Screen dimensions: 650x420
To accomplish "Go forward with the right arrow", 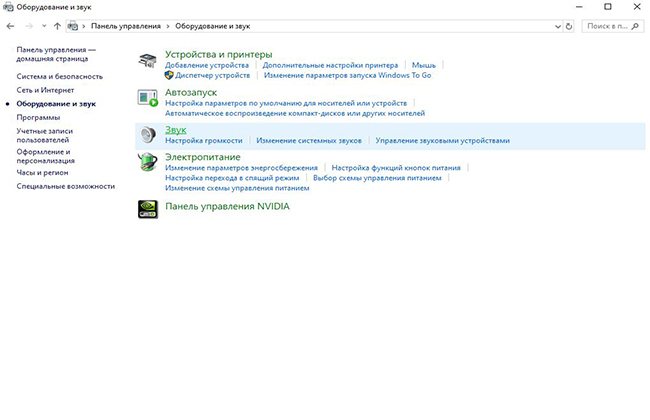I will coord(29,26).
